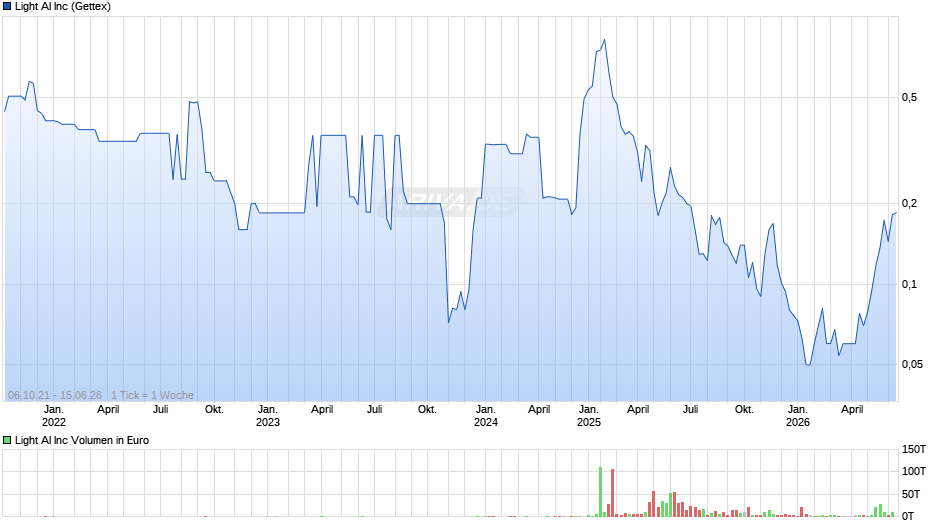The width and height of the screenshot is (940, 526).
Task: Click the blue legend square for Light AI Inc
Action: click(7, 7)
